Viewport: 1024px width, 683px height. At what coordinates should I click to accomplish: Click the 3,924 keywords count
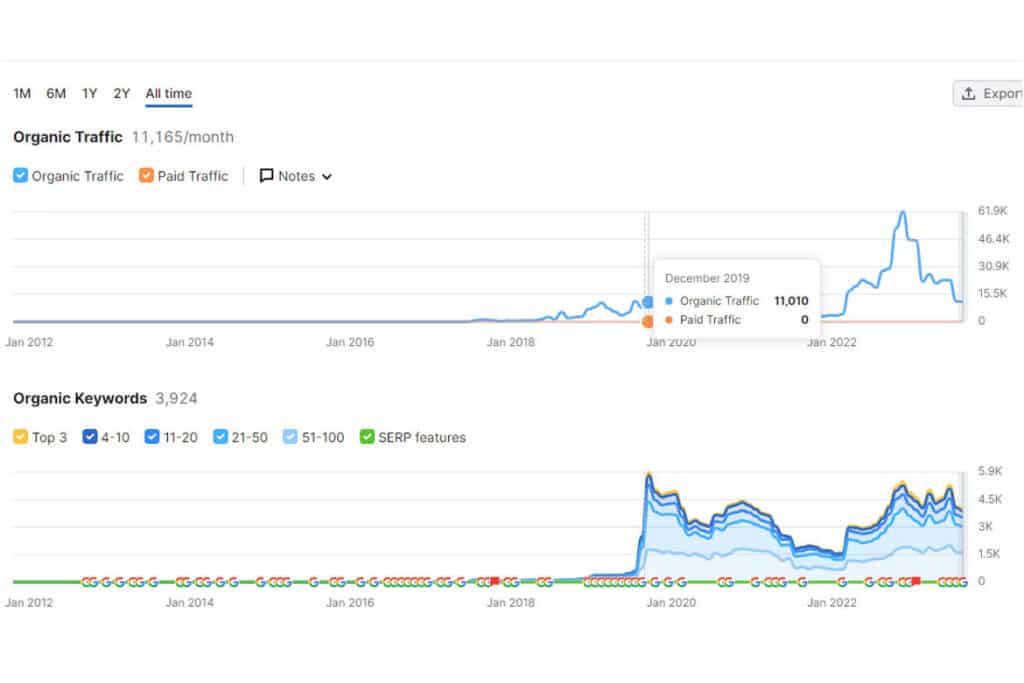pyautogui.click(x=176, y=398)
